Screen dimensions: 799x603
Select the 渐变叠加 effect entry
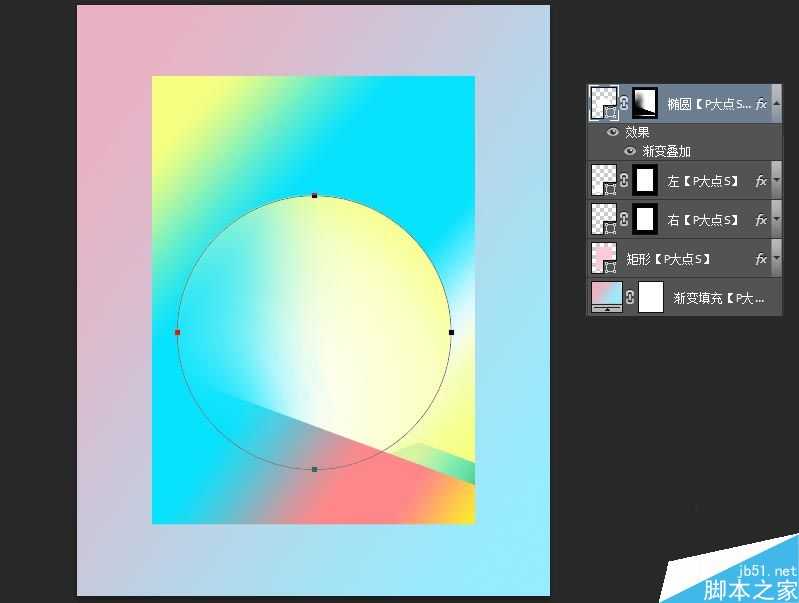point(667,151)
